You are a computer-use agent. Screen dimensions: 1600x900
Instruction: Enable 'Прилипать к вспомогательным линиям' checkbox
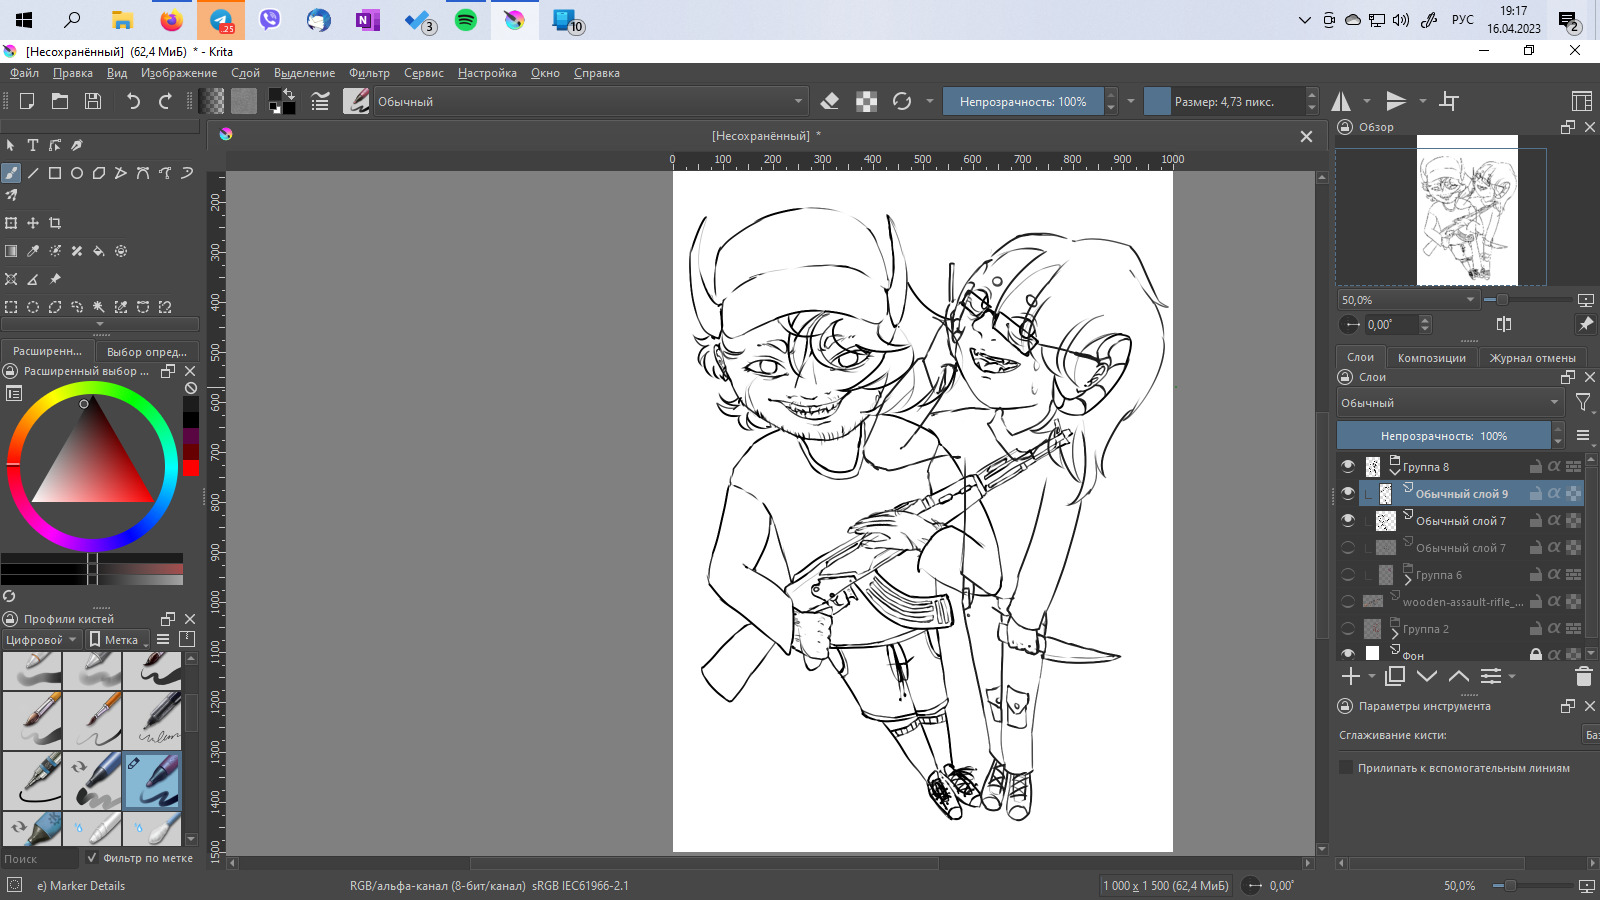click(x=1346, y=768)
